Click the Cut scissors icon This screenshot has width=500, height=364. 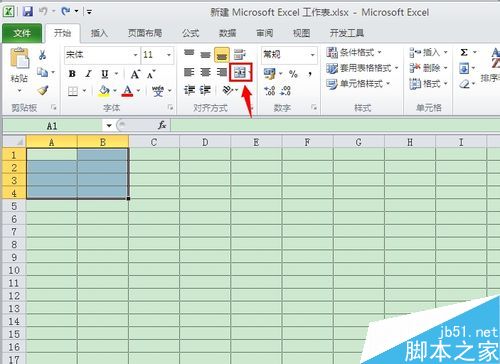[x=42, y=55]
